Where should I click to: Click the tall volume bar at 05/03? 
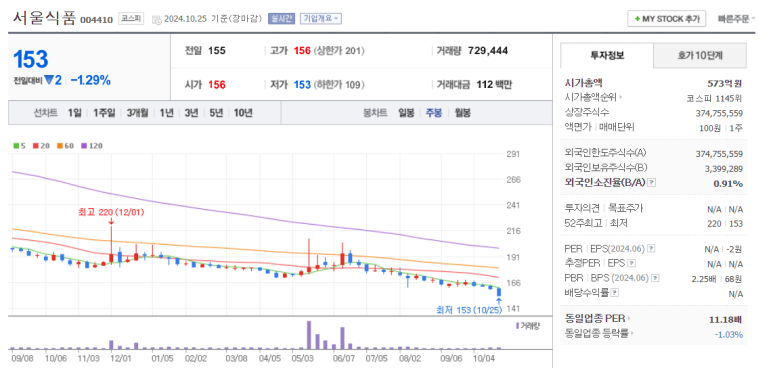[309, 335]
